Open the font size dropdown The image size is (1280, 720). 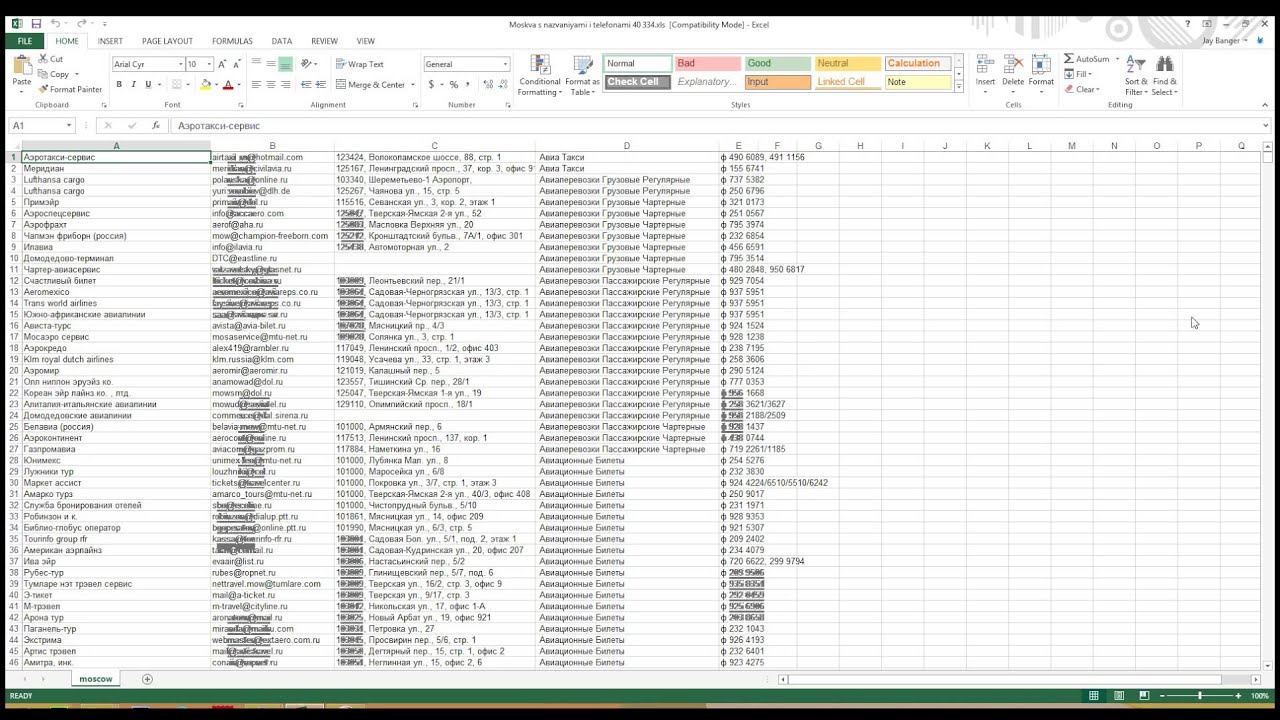pos(208,64)
